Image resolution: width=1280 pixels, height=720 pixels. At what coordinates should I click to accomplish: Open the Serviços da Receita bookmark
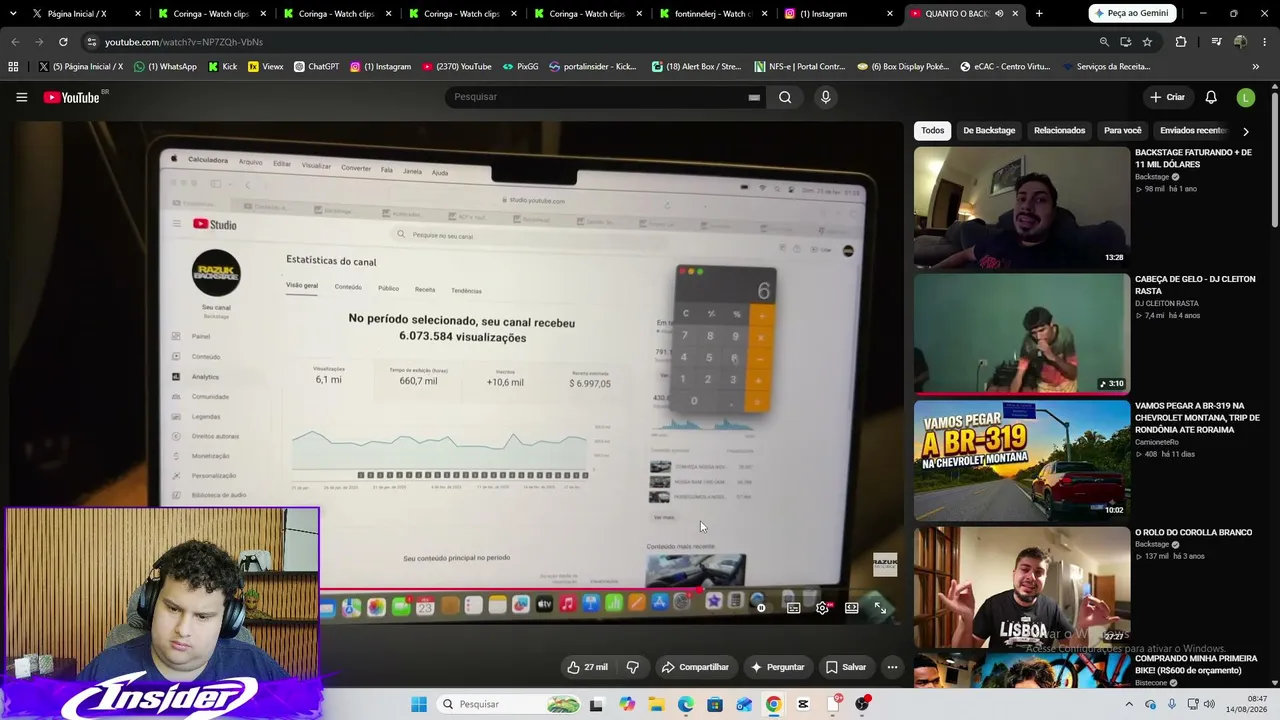[x=1105, y=67]
